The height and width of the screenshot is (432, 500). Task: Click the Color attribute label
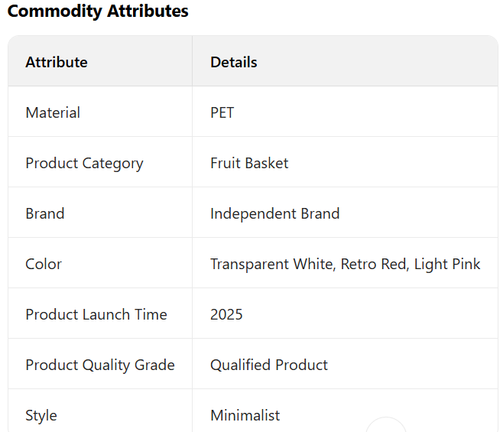click(x=44, y=264)
